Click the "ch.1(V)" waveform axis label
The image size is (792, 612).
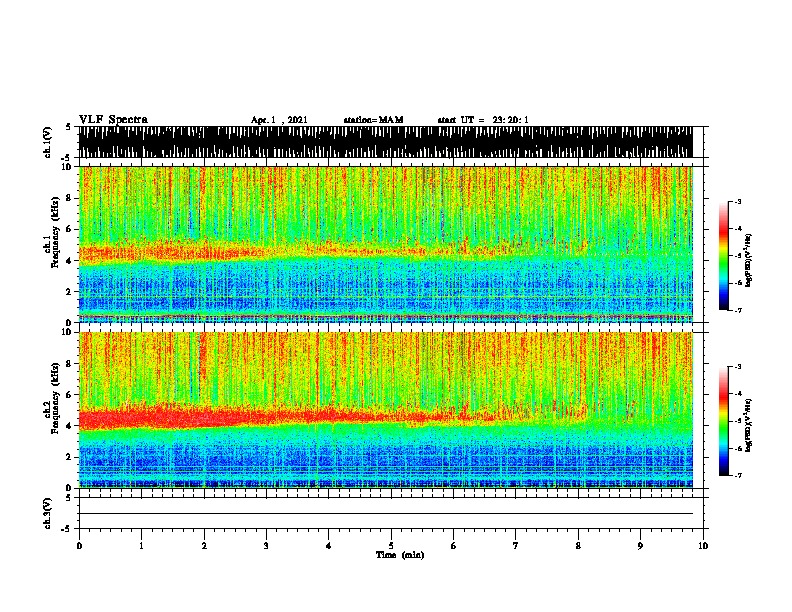(48, 142)
